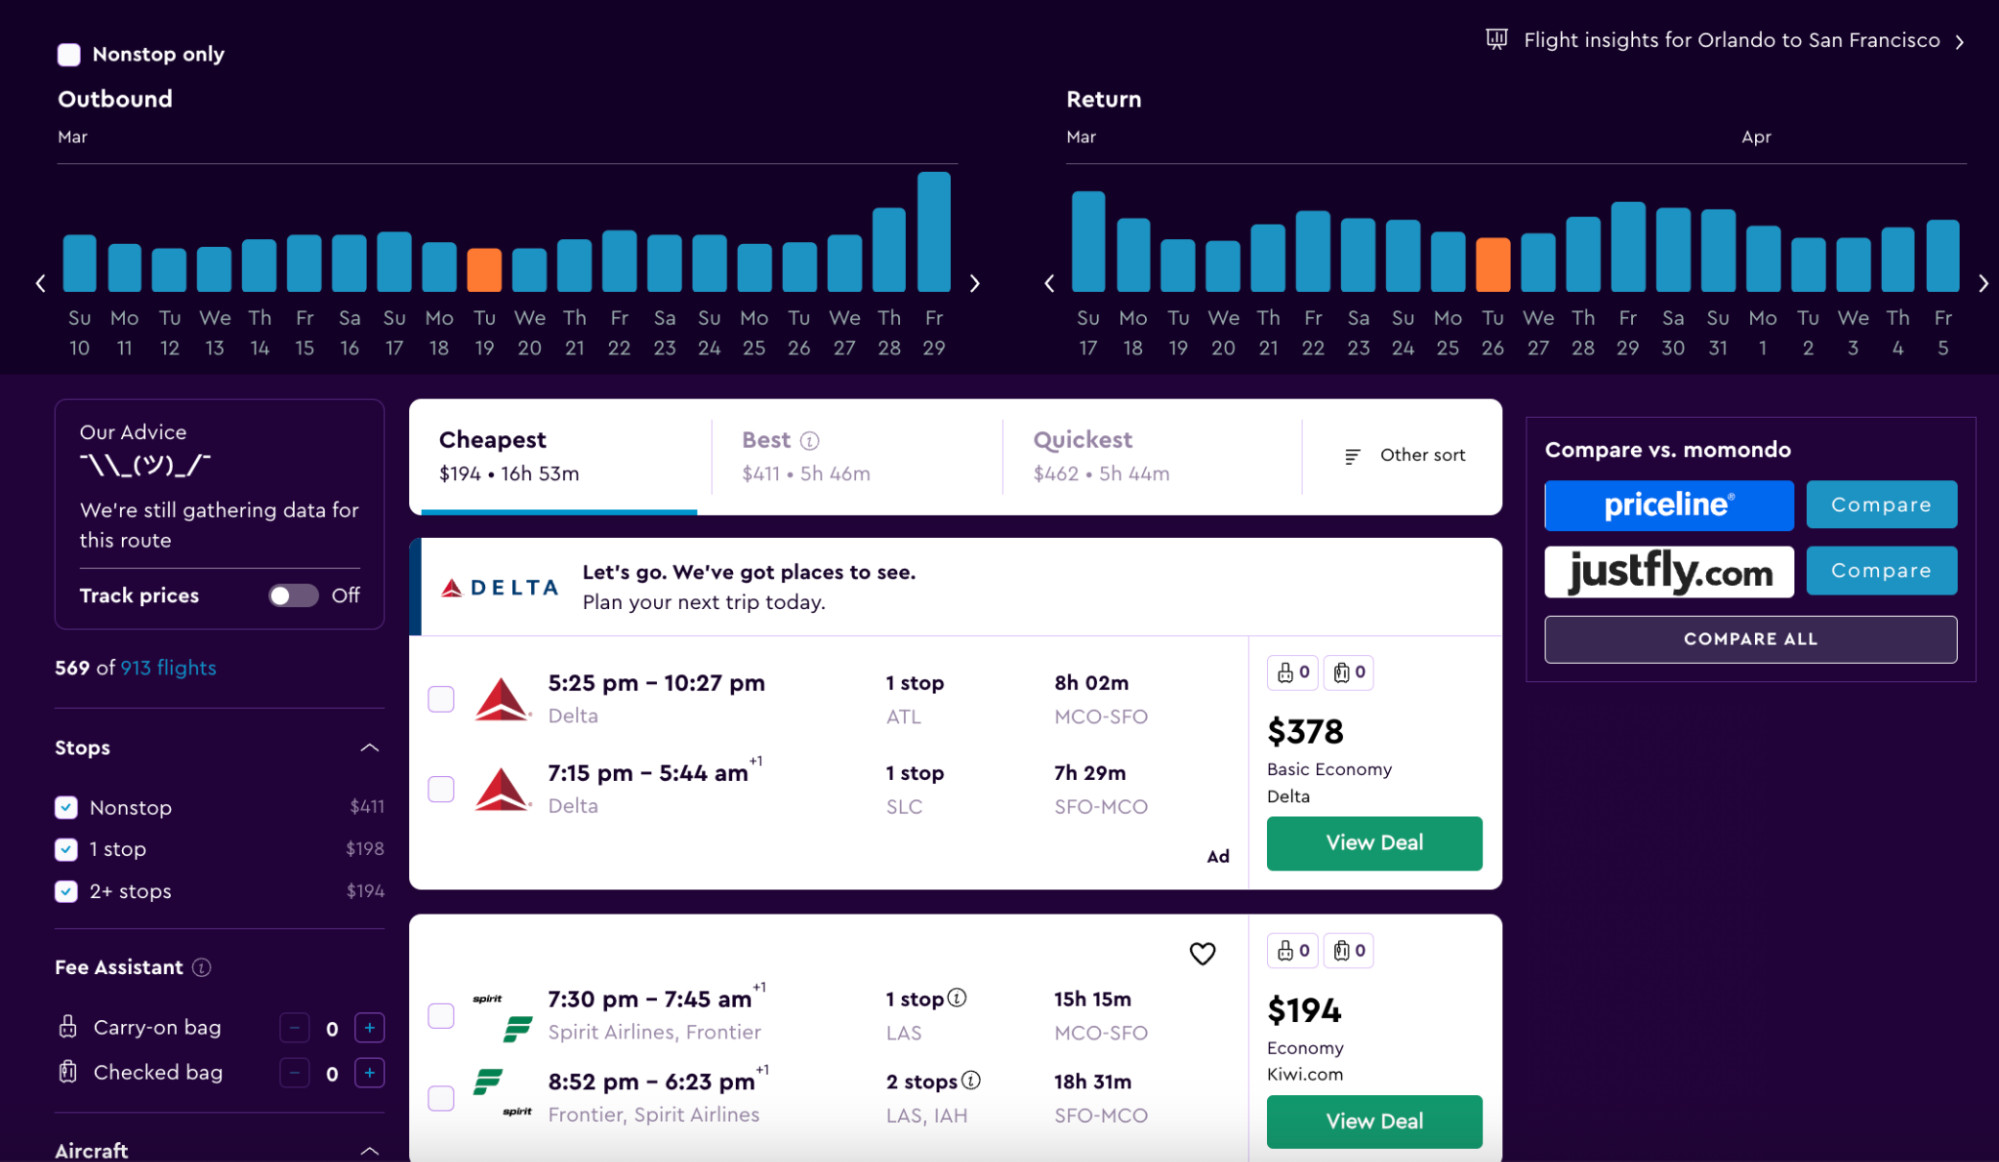Viewport: 1999px width, 1162px height.
Task: Save the Spirit flight with heart icon
Action: [1202, 953]
